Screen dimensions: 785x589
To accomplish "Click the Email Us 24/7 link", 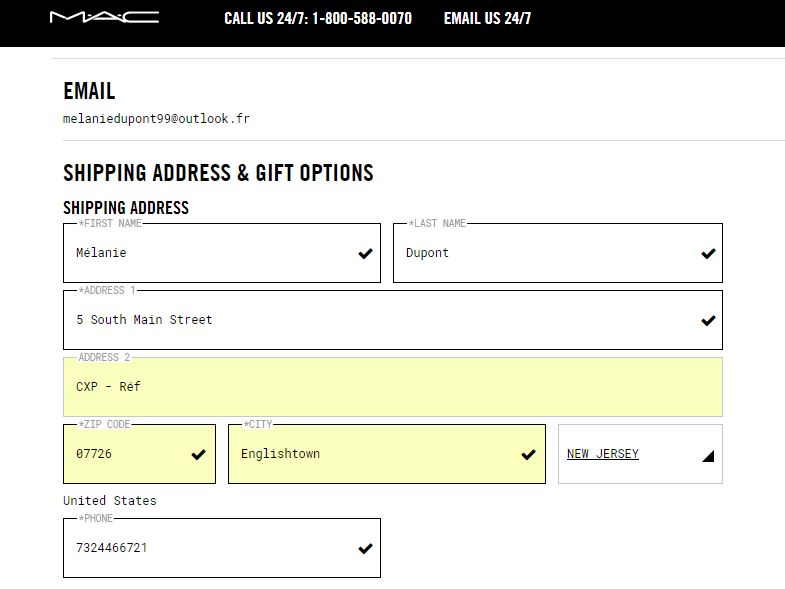I will 487,19.
